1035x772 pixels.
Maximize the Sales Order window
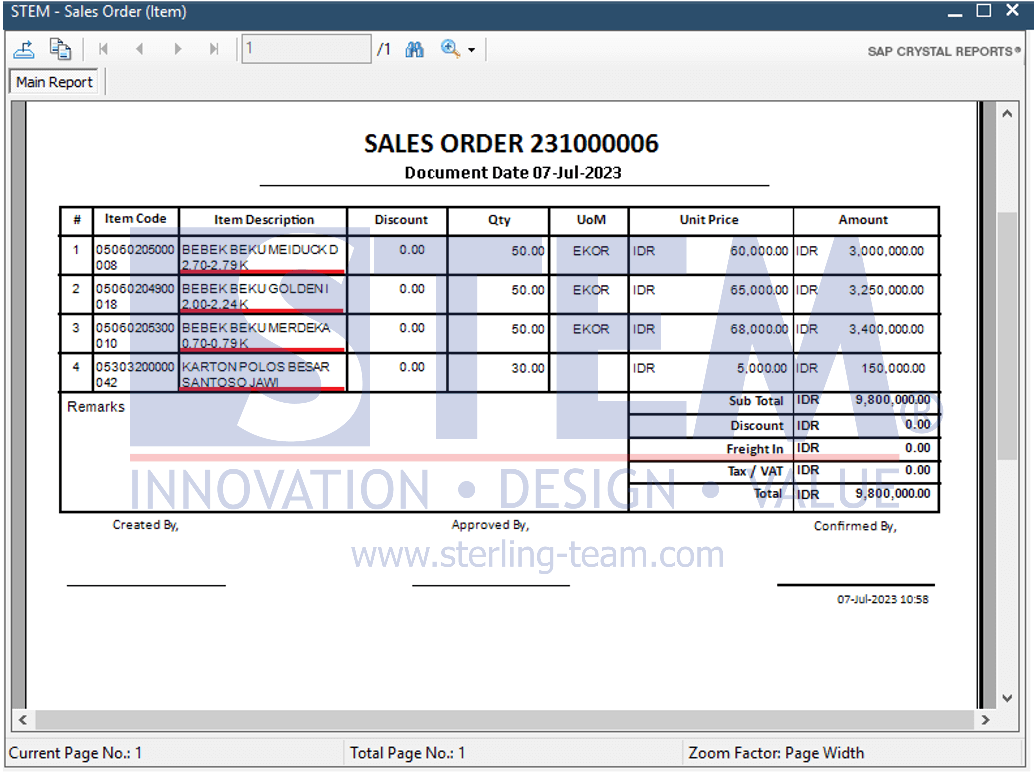(984, 11)
